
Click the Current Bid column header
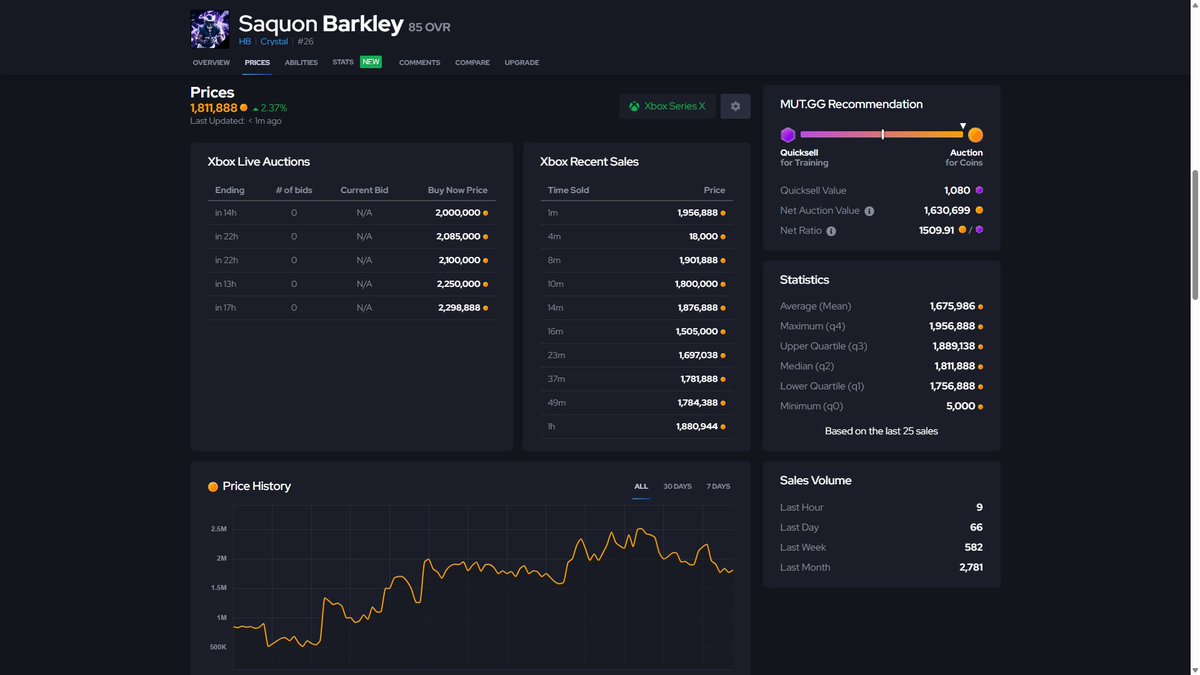point(364,190)
